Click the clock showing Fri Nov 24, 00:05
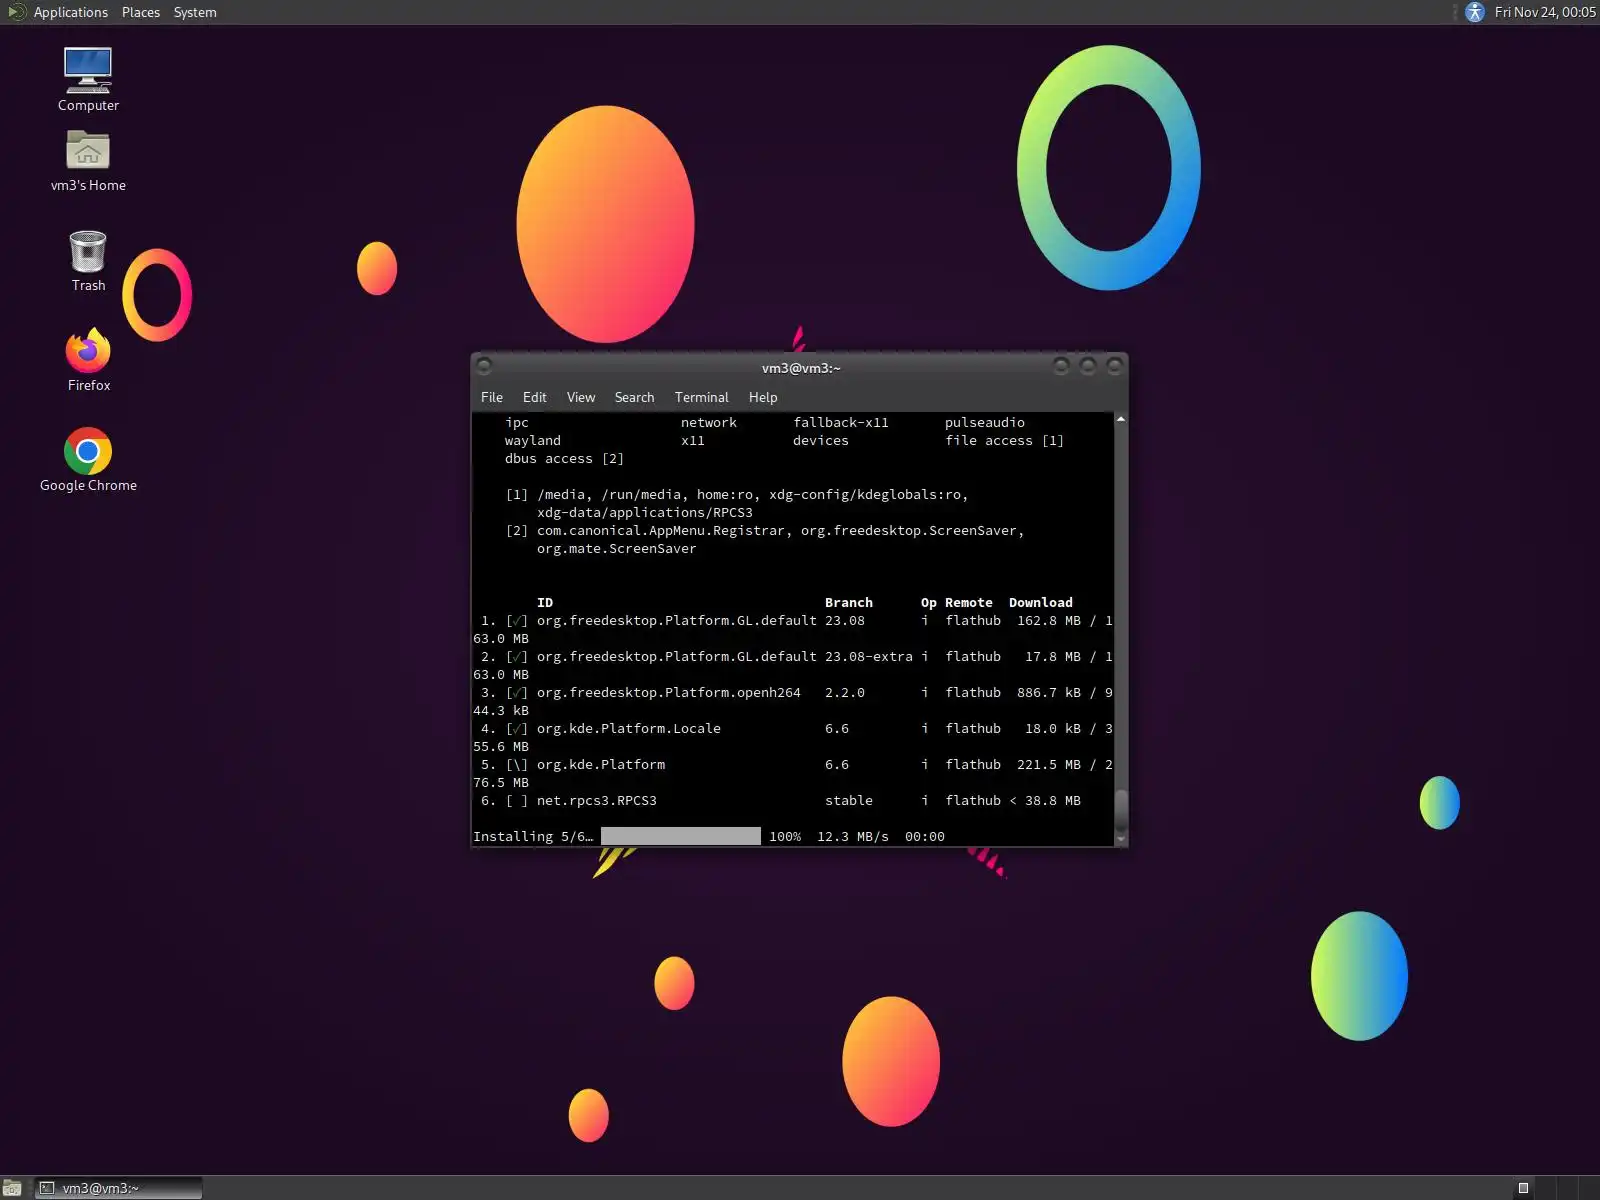 (1545, 12)
